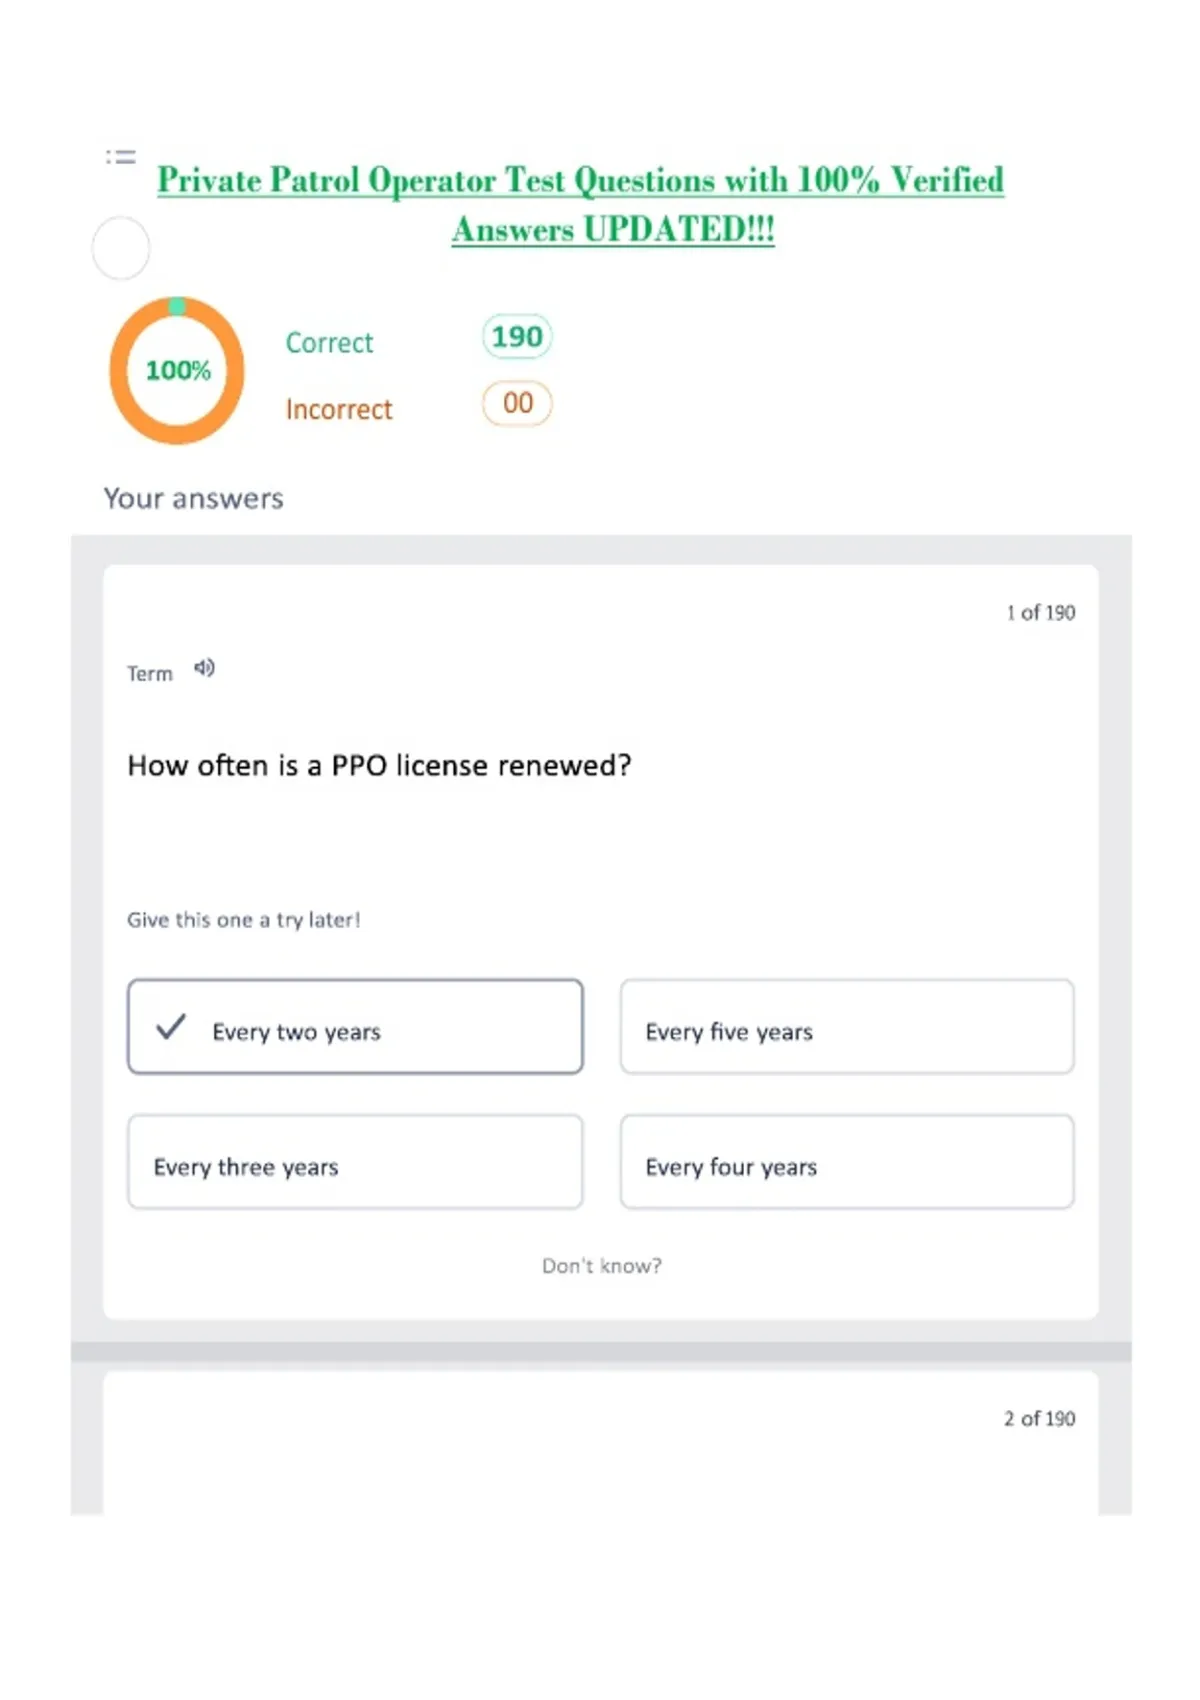Click the question text about PPO license
Screen dimensions: 1200x1700
(x=380, y=766)
